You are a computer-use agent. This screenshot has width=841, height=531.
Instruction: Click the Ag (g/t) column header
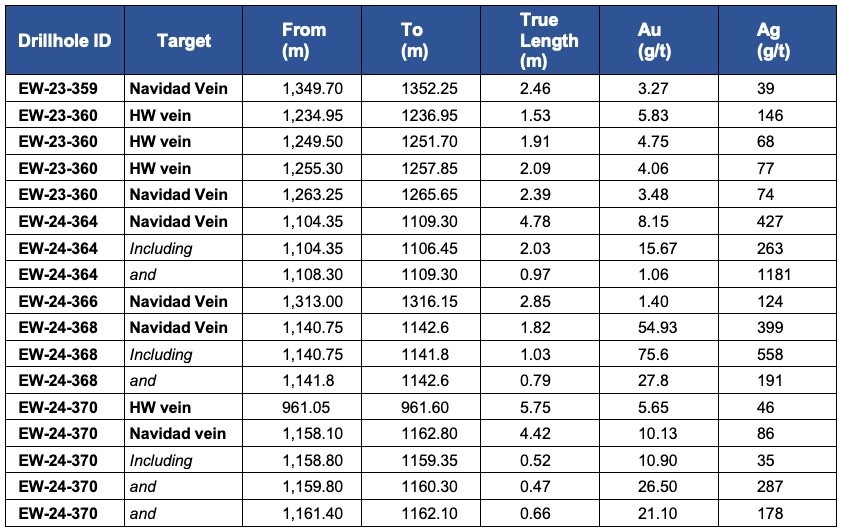773,40
